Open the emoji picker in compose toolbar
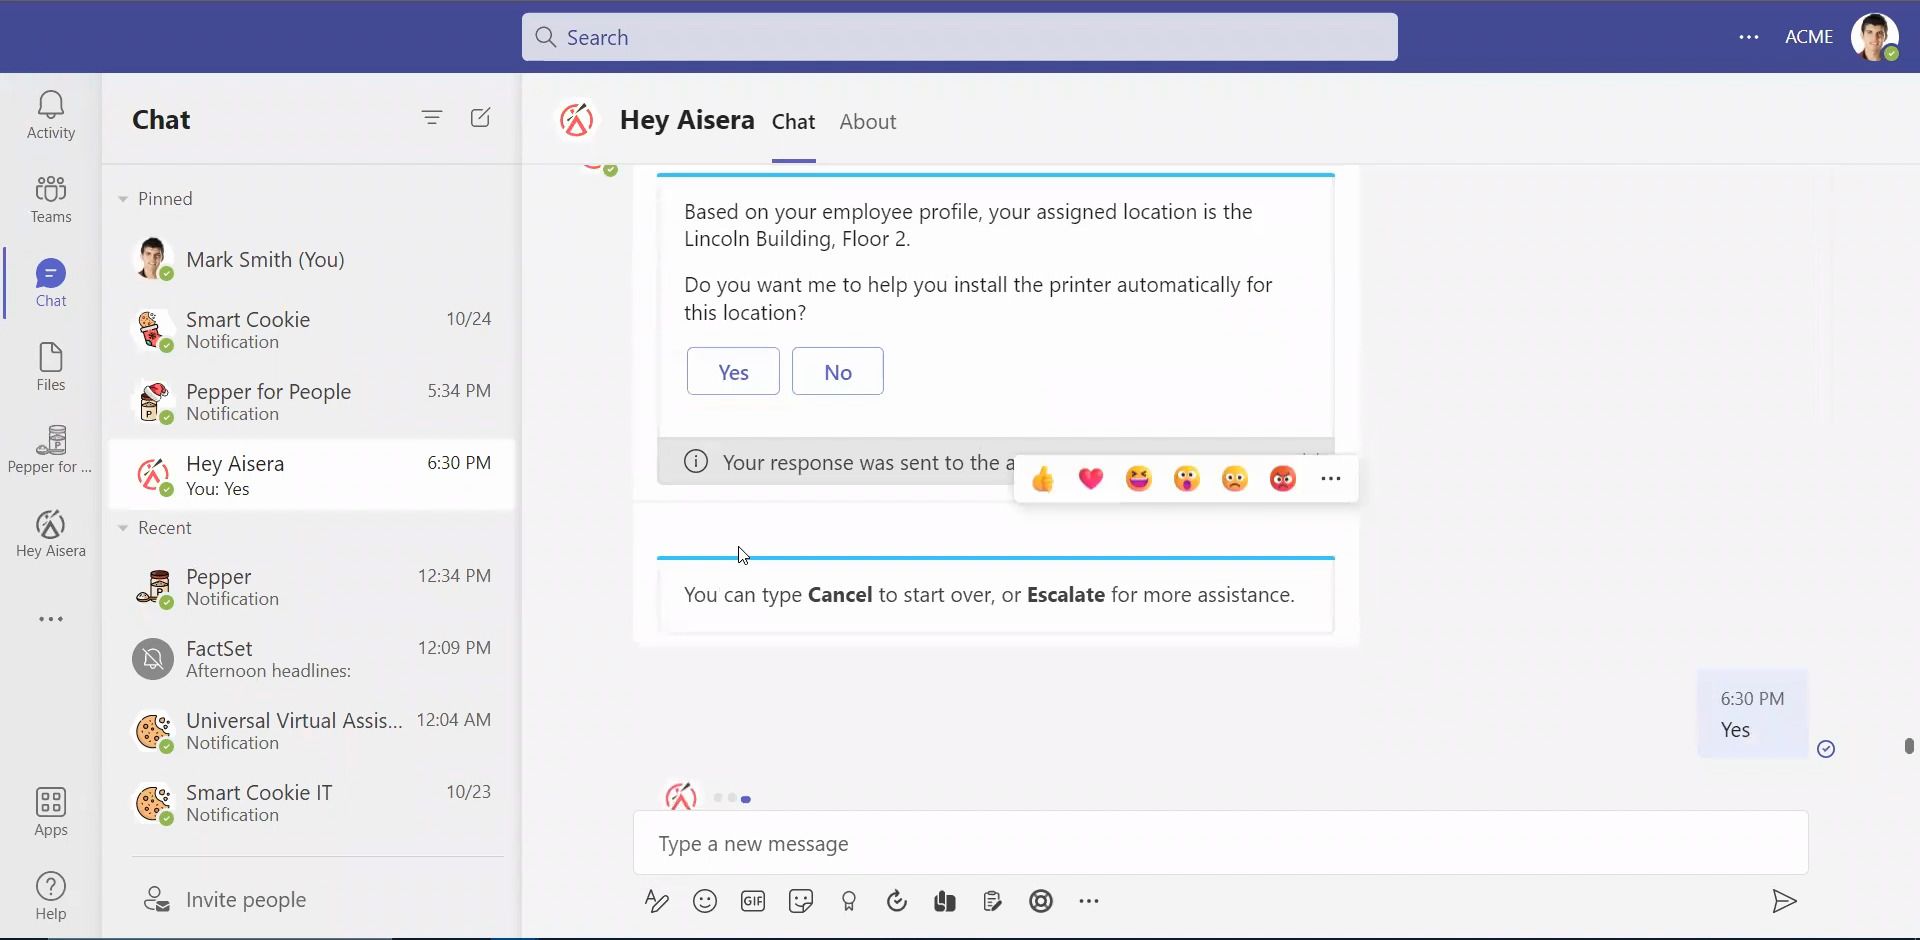Viewport: 1920px width, 940px height. 705,902
